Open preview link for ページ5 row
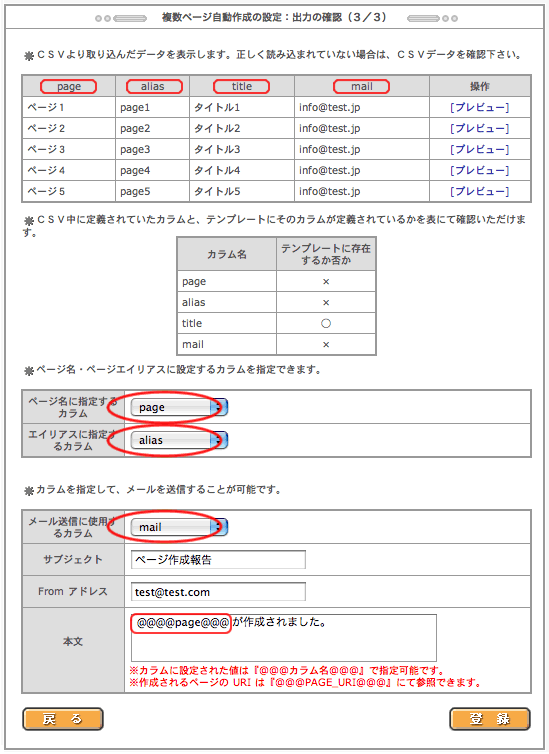This screenshot has width=549, height=754. [x=479, y=191]
